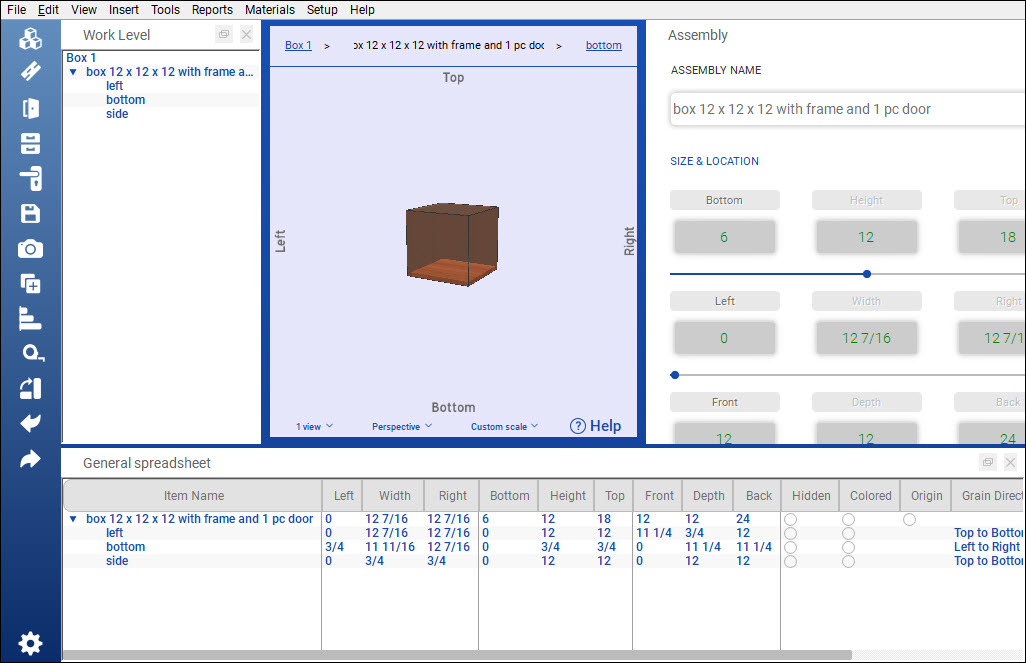The height and width of the screenshot is (663, 1026).
Task: Click the save floppy disk icon
Action: (30, 213)
